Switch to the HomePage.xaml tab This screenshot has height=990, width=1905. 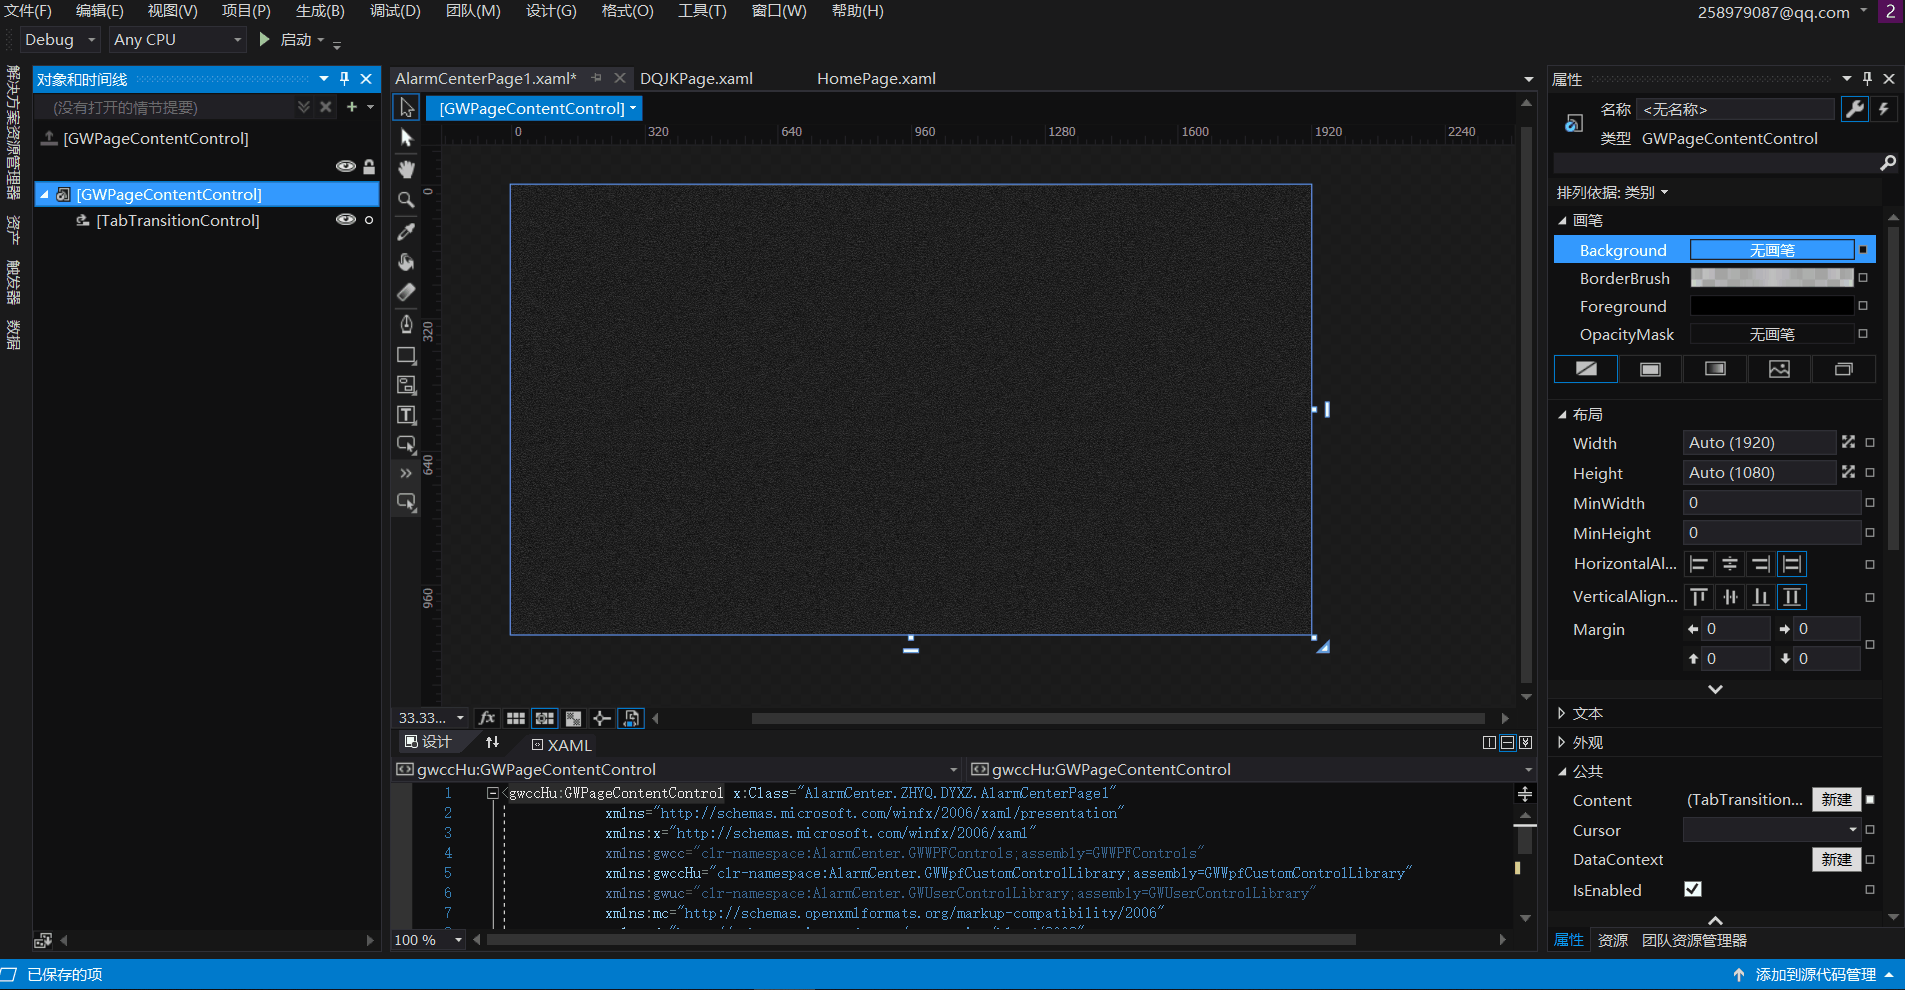[x=876, y=78]
